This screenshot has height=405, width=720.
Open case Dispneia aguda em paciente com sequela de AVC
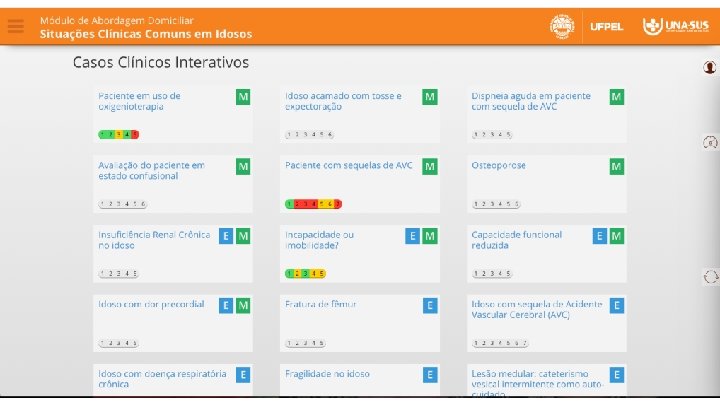pos(531,101)
